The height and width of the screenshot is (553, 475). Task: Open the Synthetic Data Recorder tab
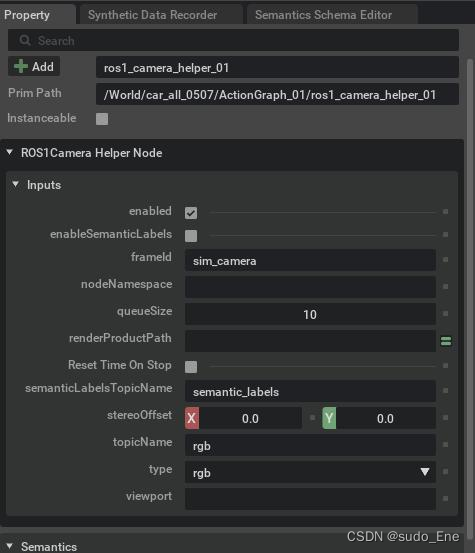(x=161, y=15)
